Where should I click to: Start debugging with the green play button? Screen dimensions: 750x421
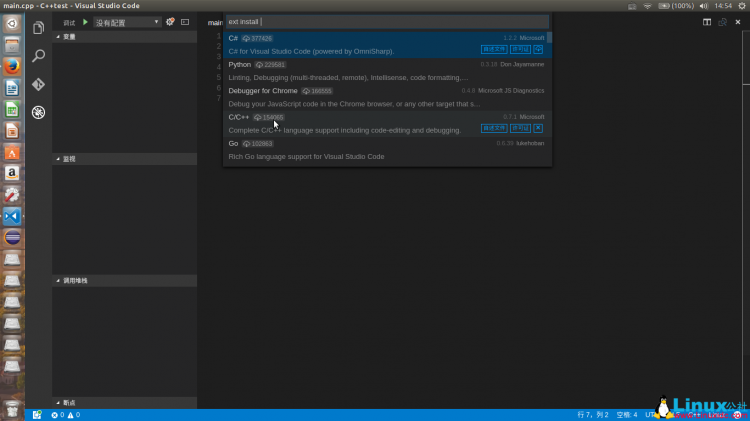85,22
